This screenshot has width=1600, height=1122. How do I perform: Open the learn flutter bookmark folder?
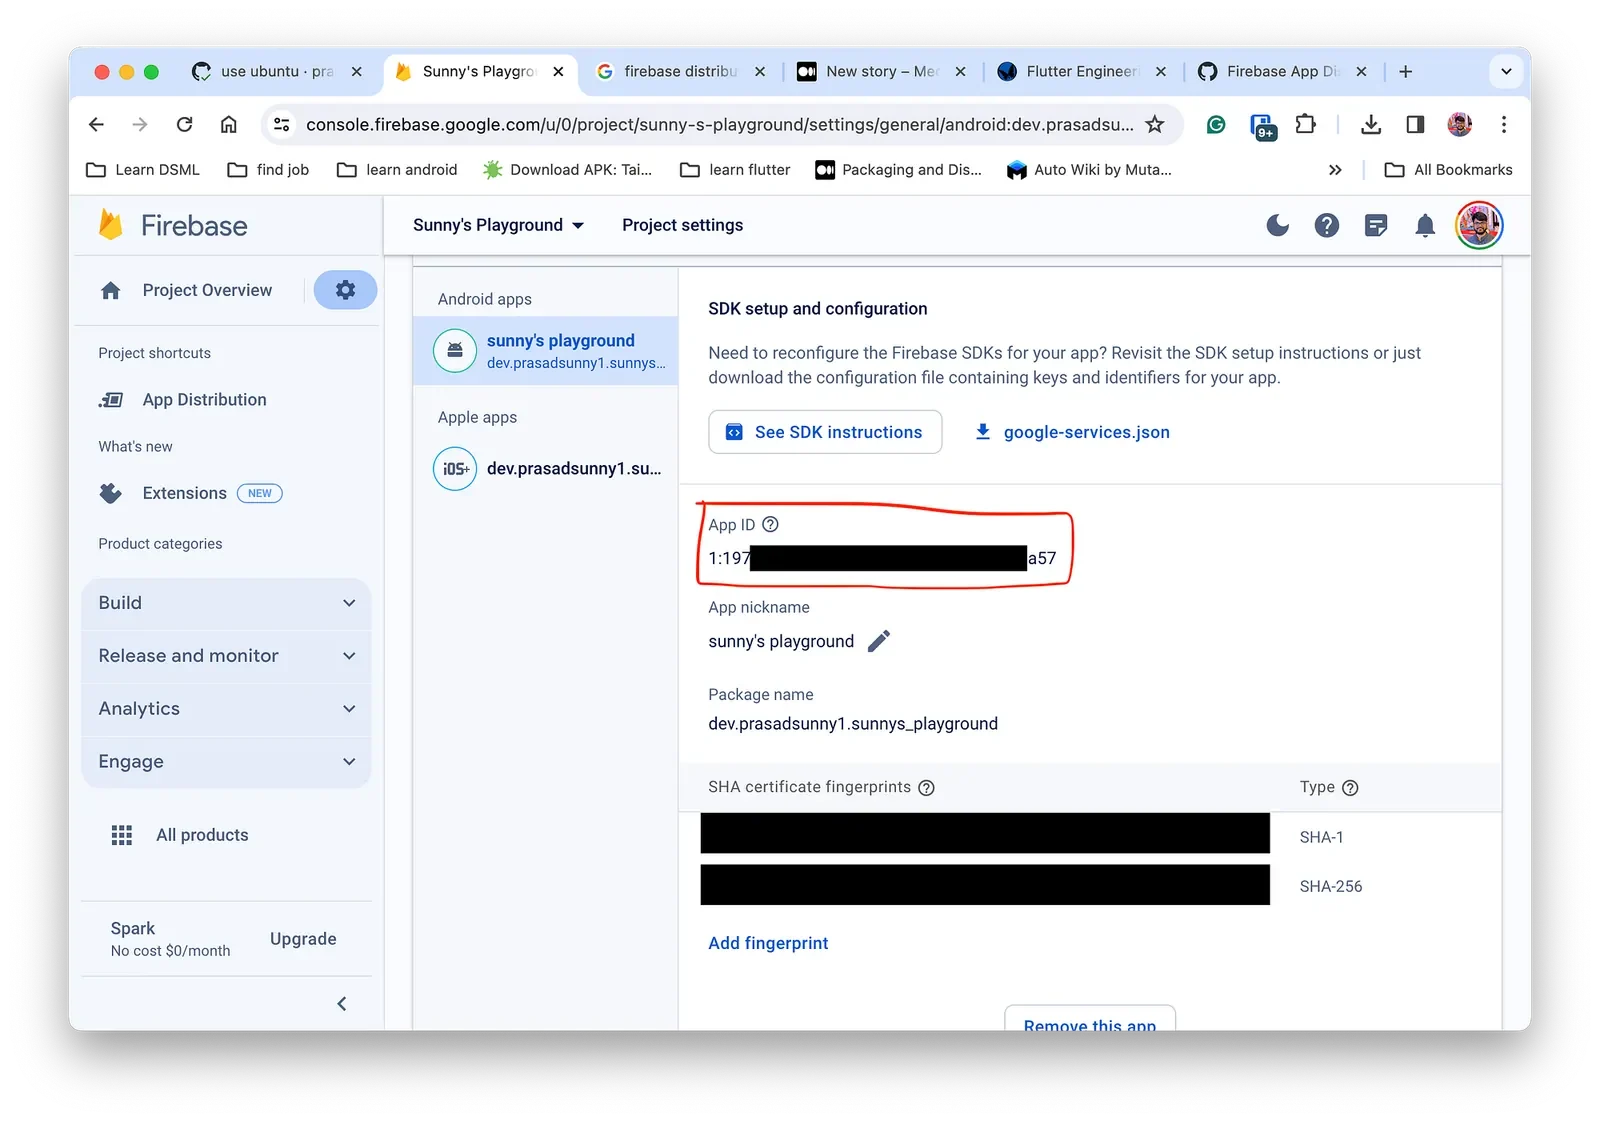click(735, 170)
